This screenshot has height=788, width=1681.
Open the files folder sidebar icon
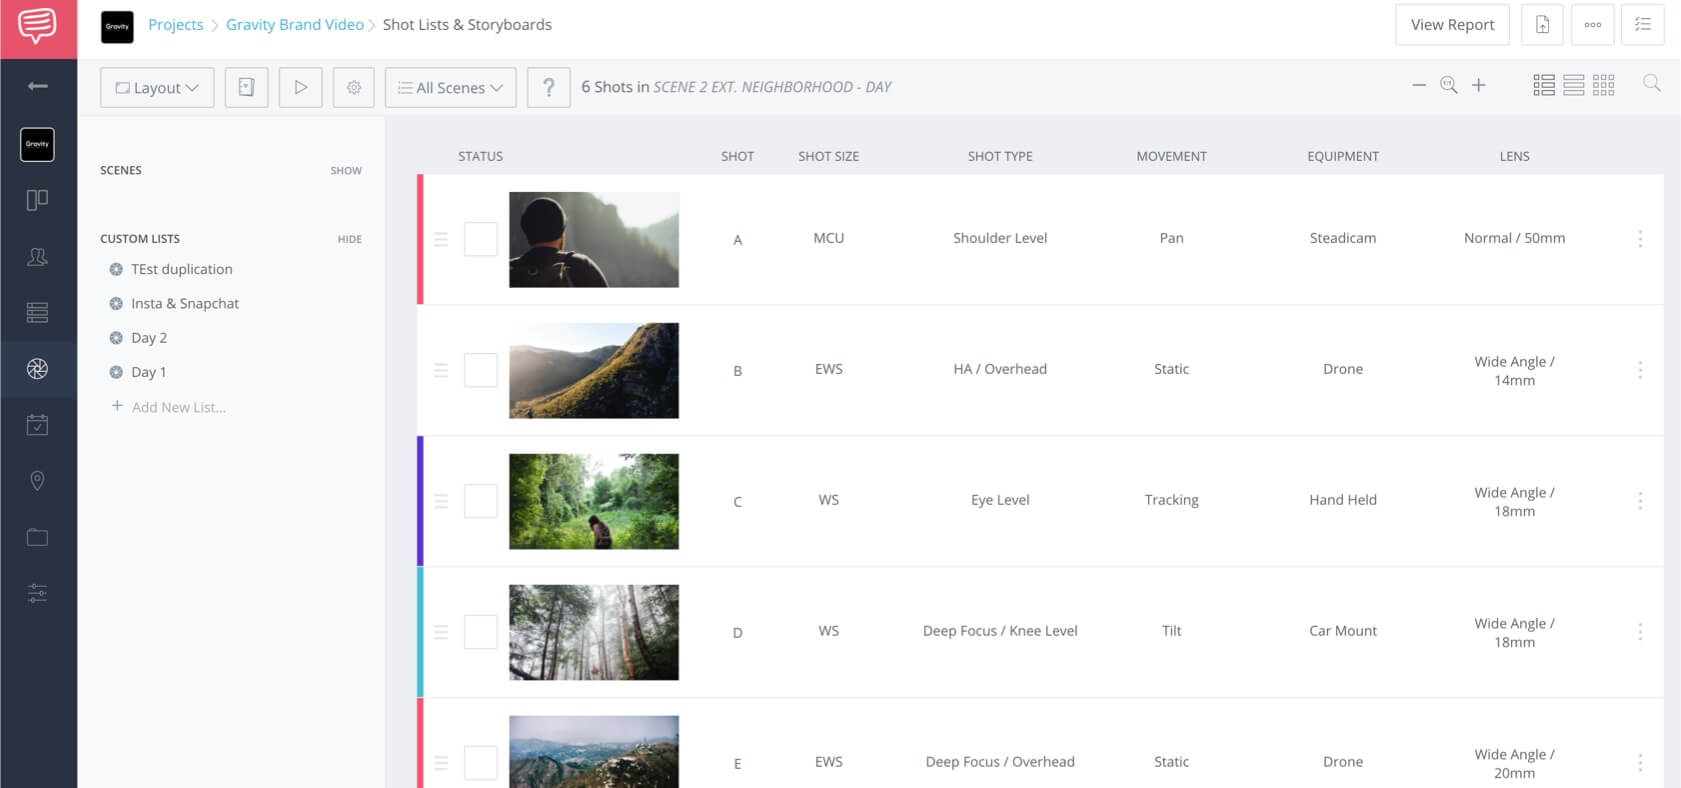(x=37, y=537)
